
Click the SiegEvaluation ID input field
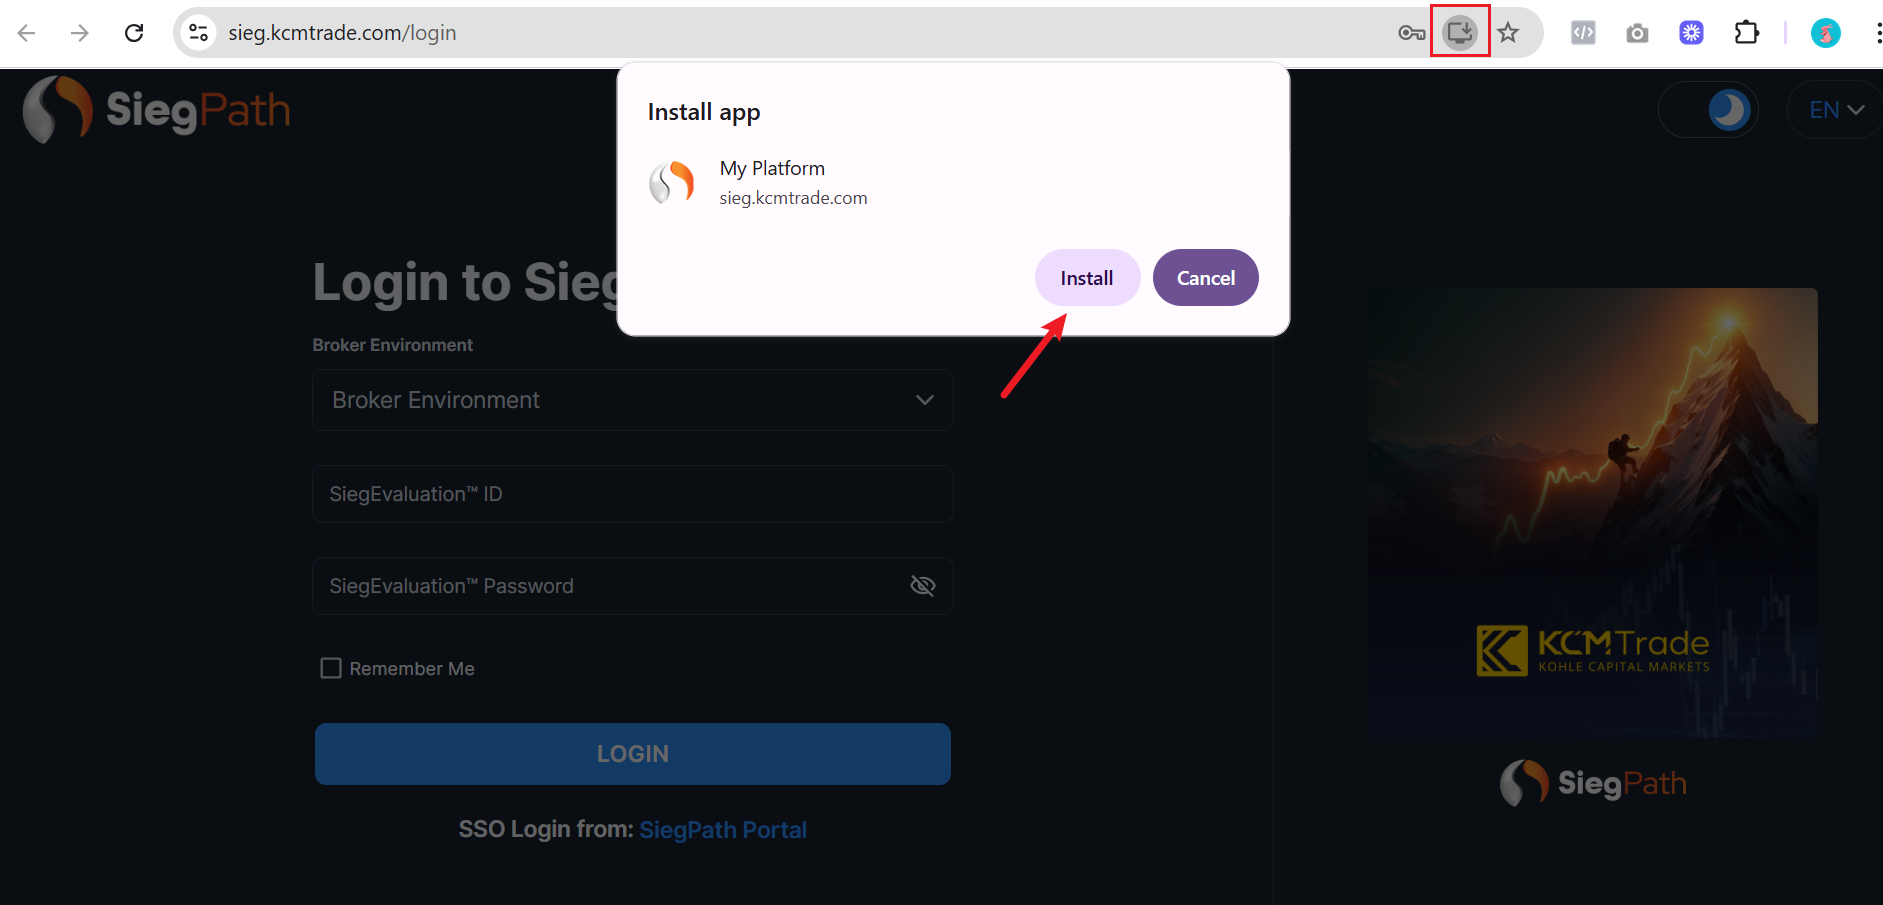(632, 494)
